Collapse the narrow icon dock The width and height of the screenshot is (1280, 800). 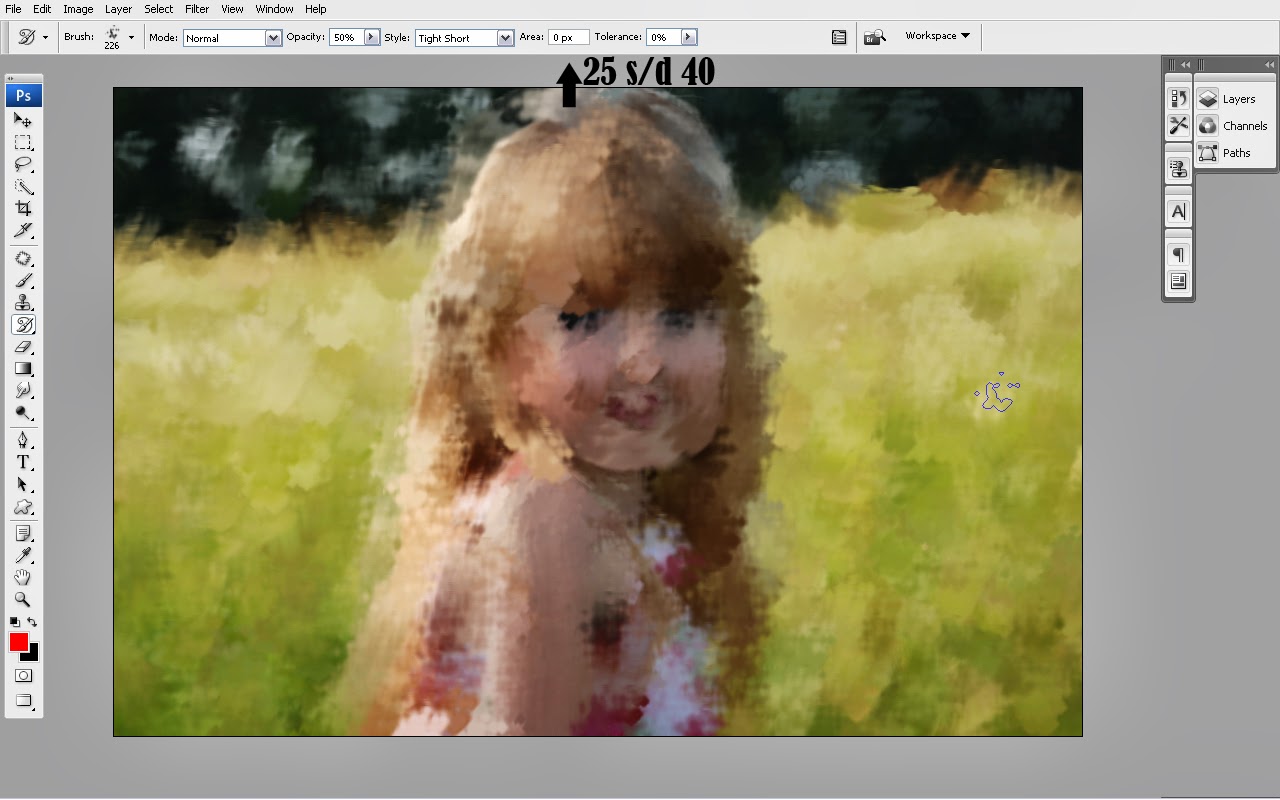[1186, 65]
